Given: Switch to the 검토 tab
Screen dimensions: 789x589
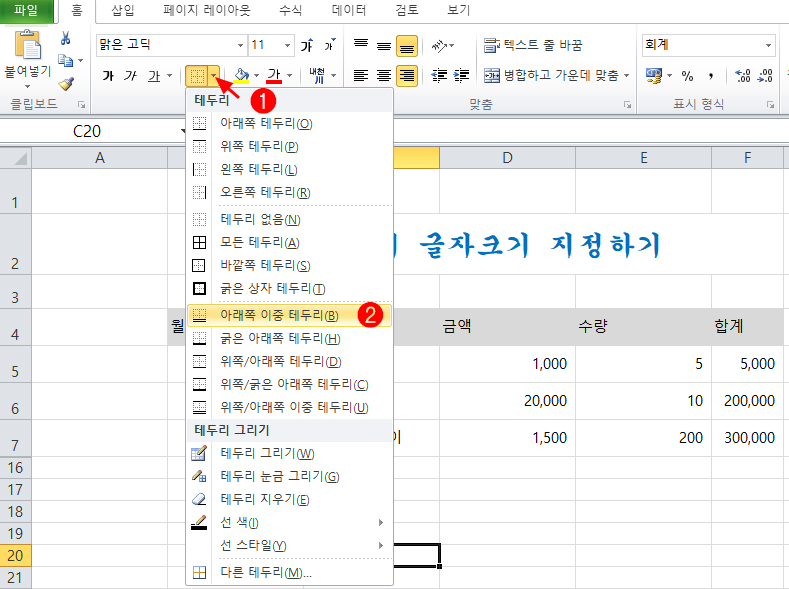Looking at the screenshot, I should click(407, 11).
